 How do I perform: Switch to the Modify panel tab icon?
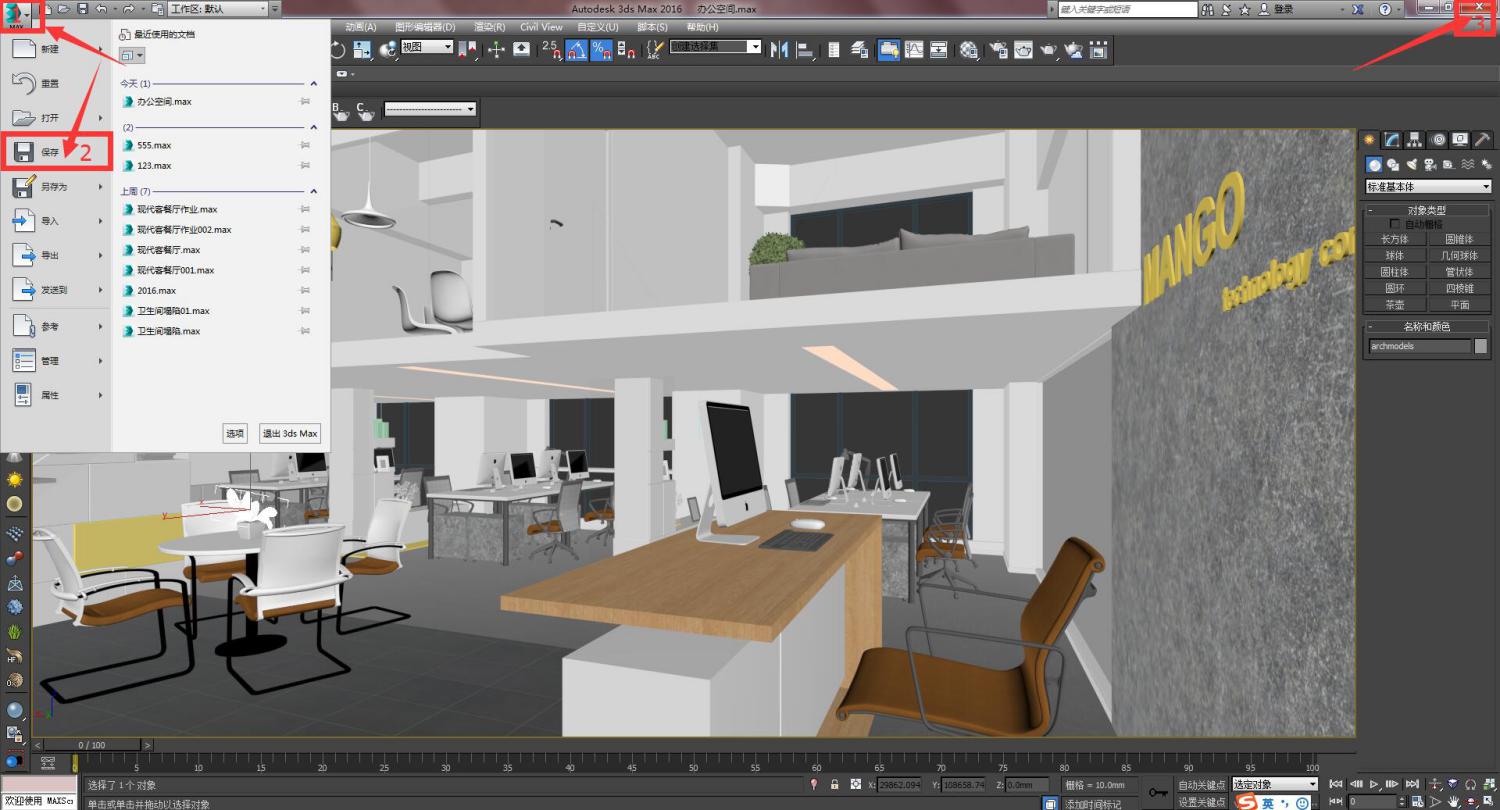point(1392,140)
